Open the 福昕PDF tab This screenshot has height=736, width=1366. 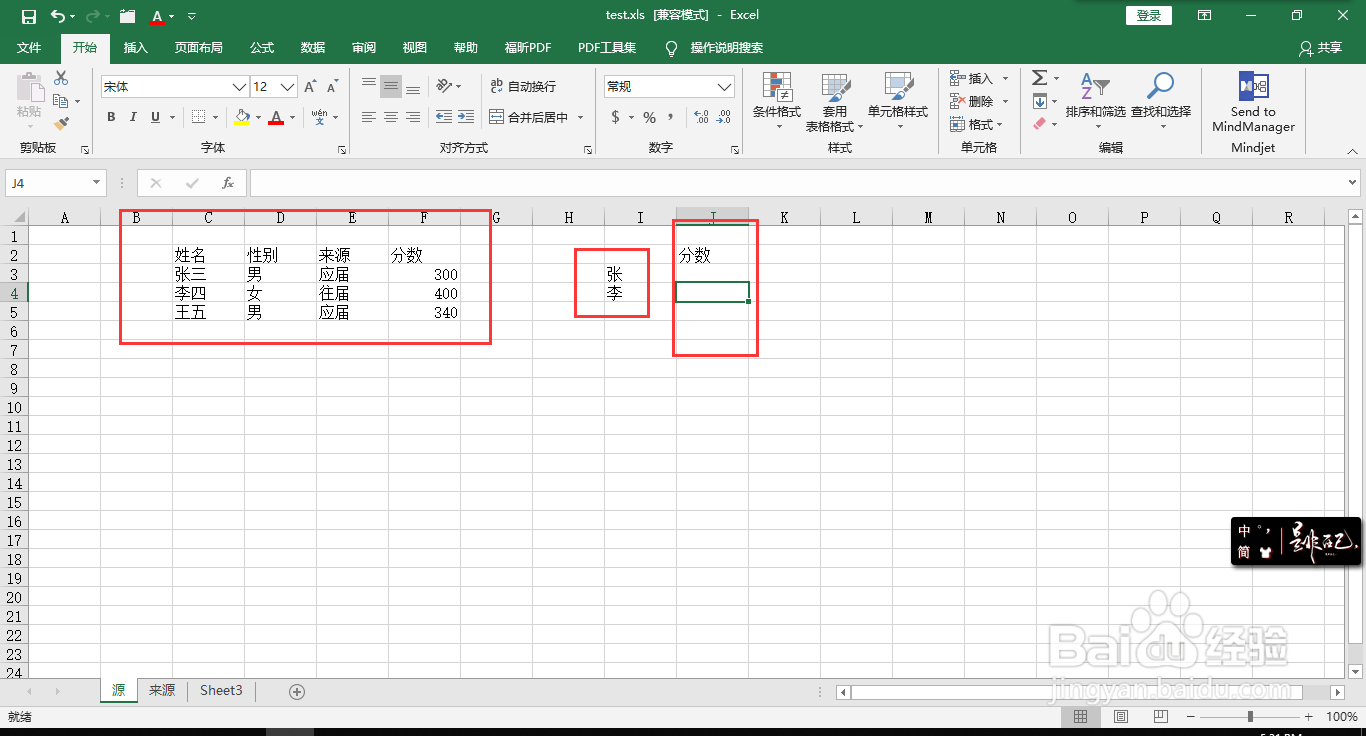[x=528, y=48]
